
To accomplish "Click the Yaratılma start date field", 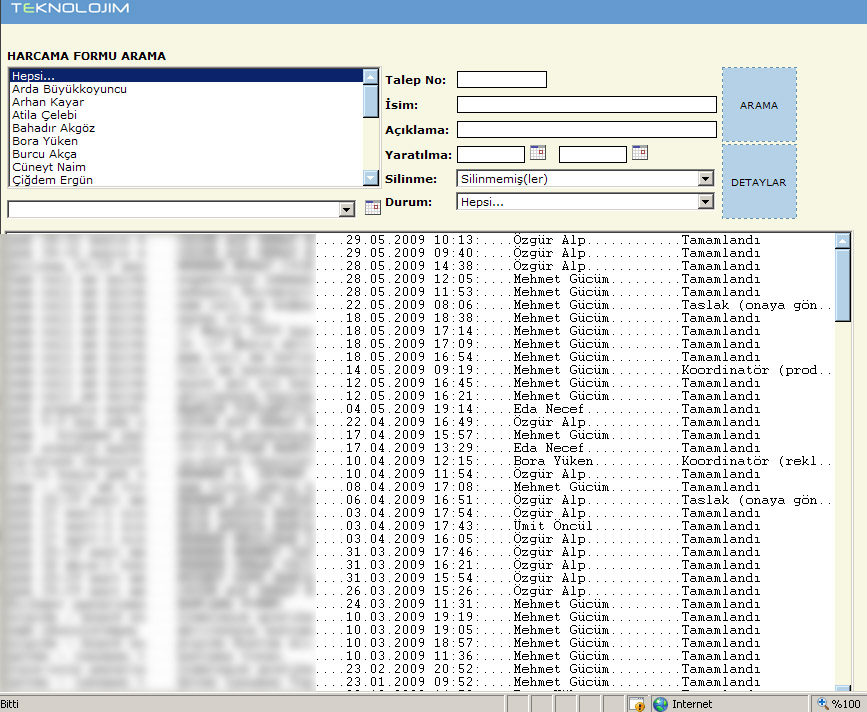I will (491, 154).
